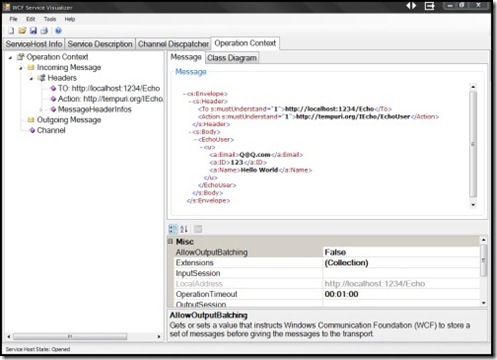Open the File menu
The height and width of the screenshot is (360, 497).
click(x=13, y=19)
